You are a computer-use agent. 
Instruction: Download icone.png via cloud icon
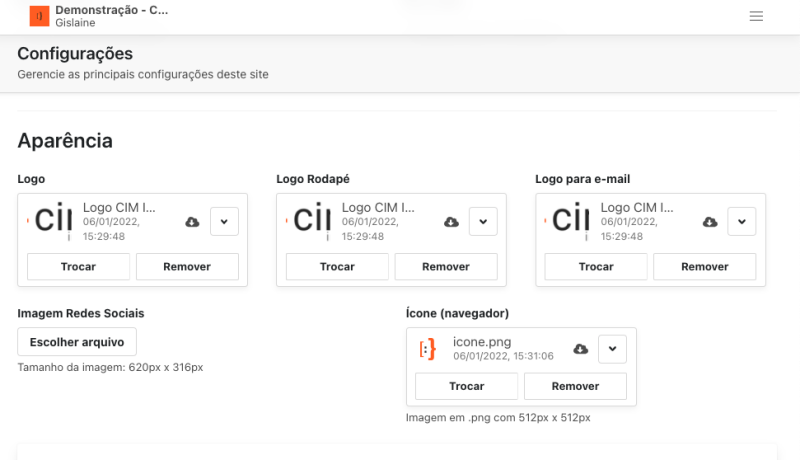pyautogui.click(x=580, y=348)
